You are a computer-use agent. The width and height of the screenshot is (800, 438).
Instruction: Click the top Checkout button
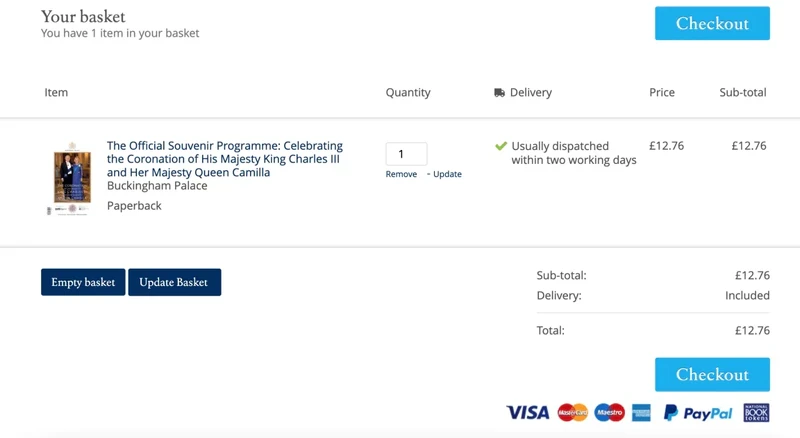712,23
